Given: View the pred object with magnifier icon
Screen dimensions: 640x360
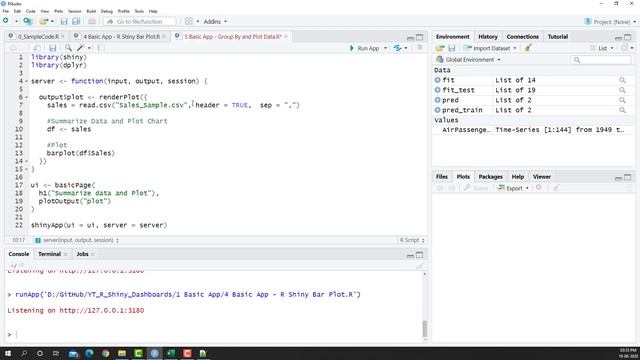Looking at the screenshot, I should tap(622, 100).
